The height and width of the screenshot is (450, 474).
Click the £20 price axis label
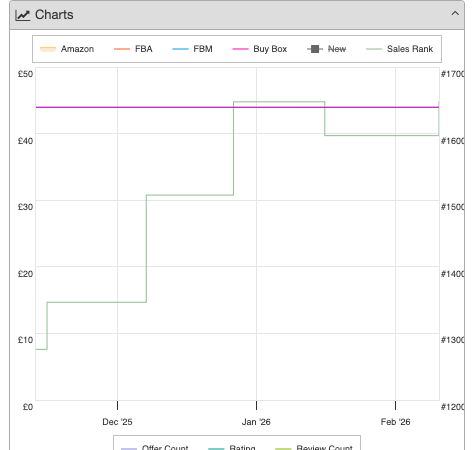coord(25,274)
